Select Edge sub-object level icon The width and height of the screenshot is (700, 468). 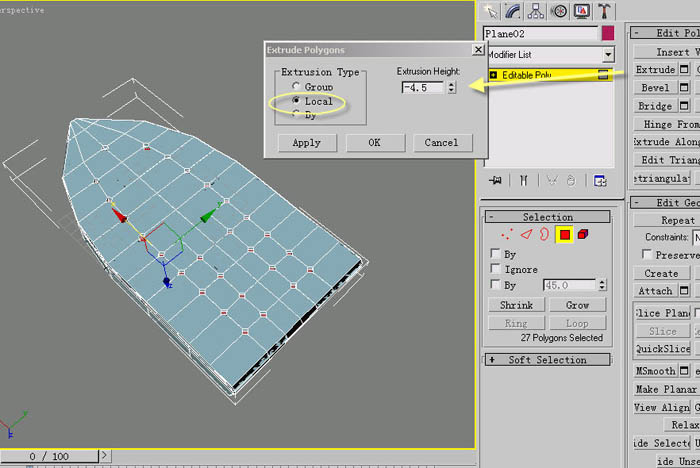coord(527,234)
